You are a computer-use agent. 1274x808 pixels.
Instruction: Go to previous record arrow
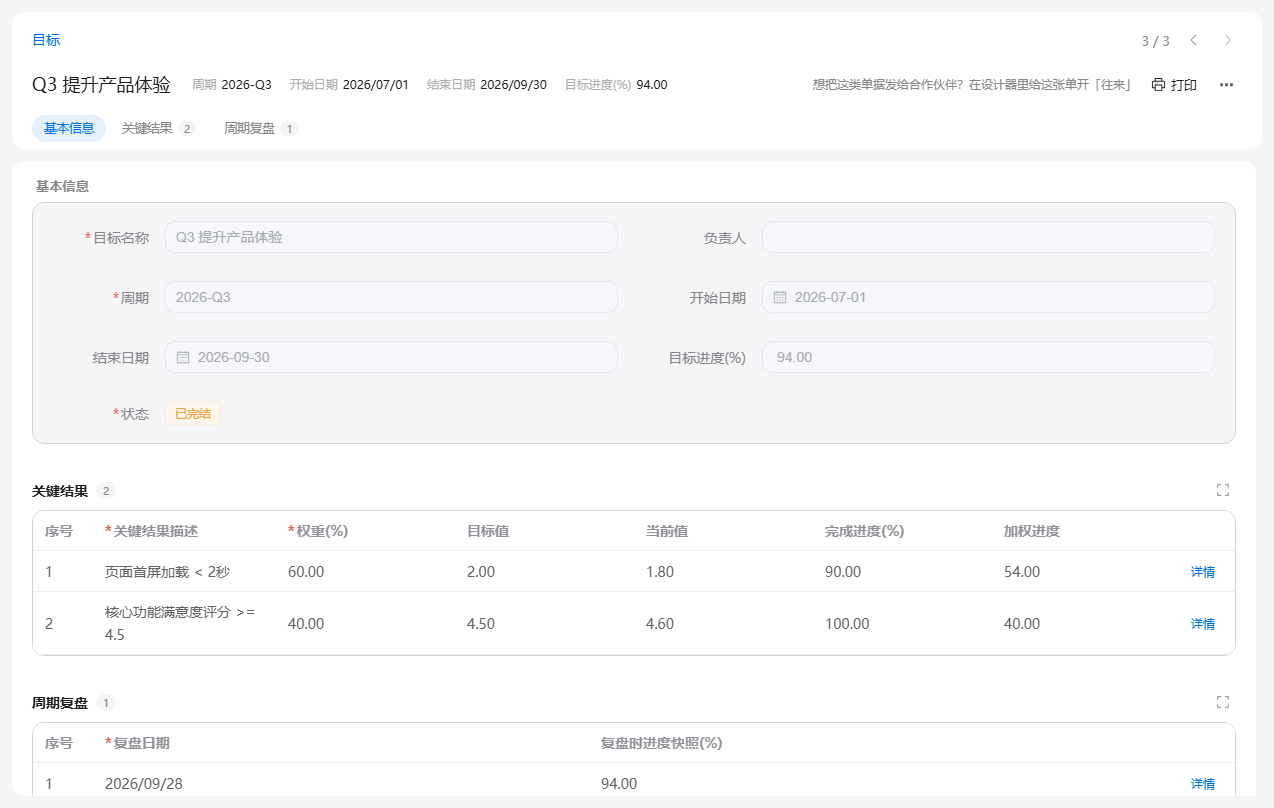(1193, 40)
